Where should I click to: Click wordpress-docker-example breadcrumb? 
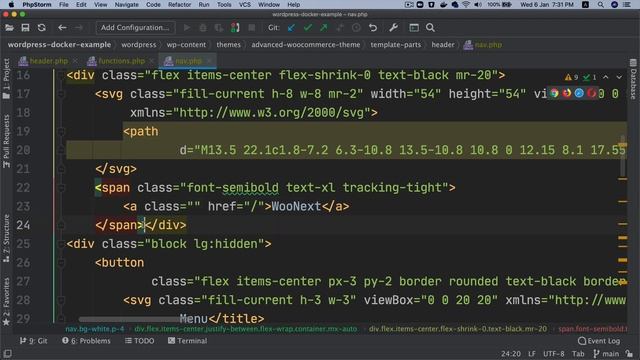(x=59, y=44)
